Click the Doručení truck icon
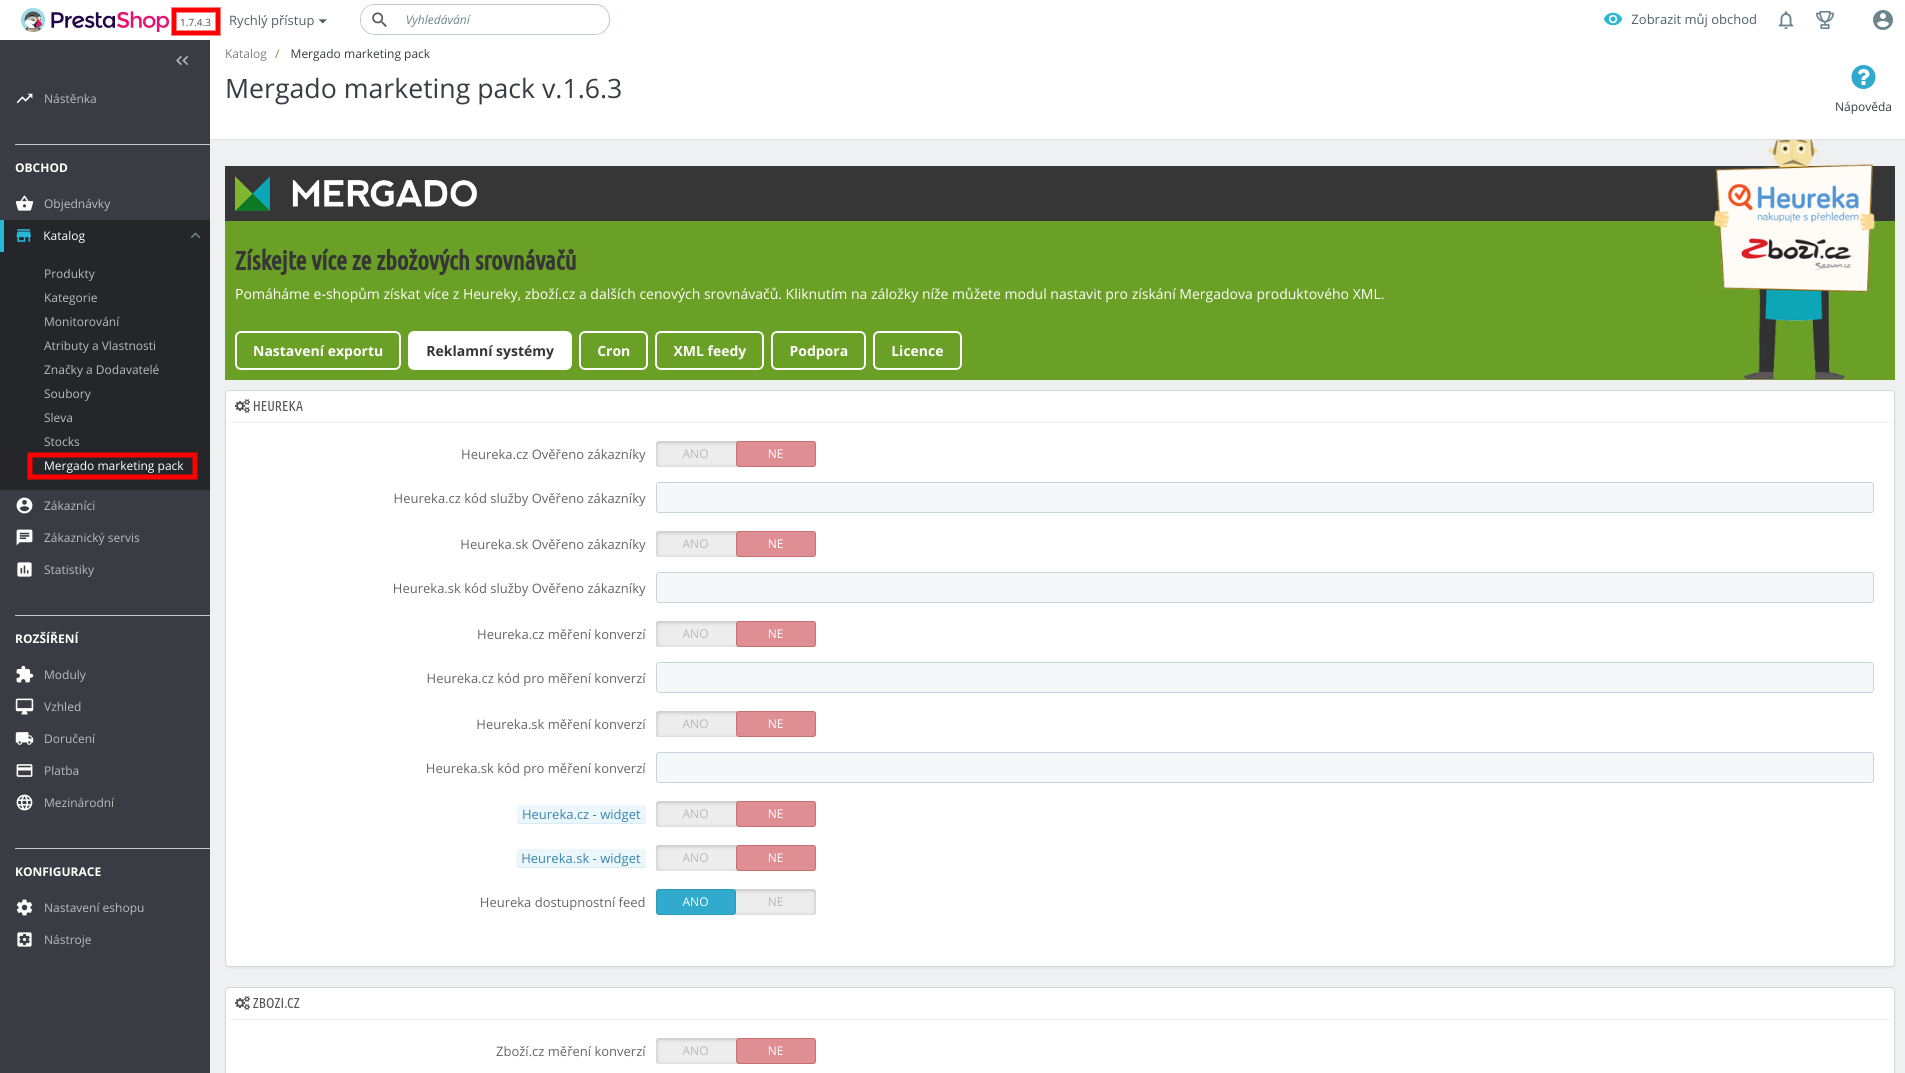The width and height of the screenshot is (1905, 1073). coord(24,739)
